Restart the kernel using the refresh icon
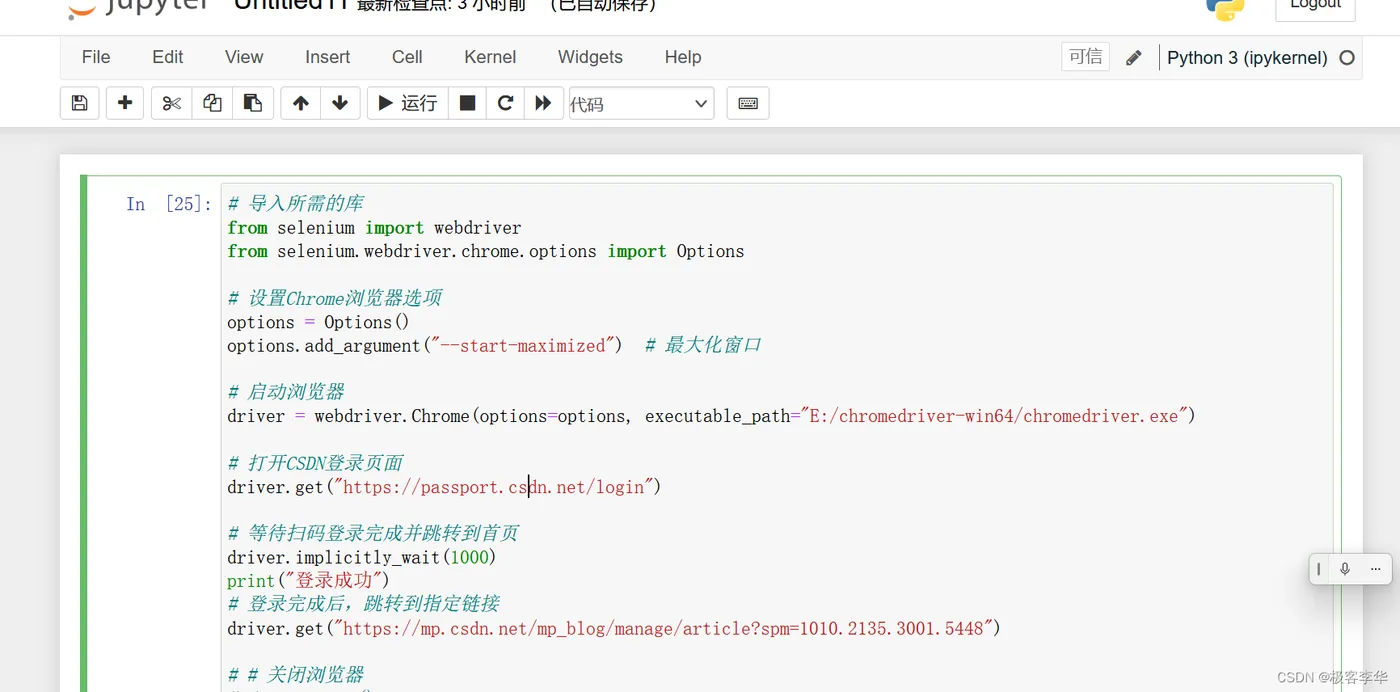Viewport: 1400px width, 692px height. tap(505, 103)
